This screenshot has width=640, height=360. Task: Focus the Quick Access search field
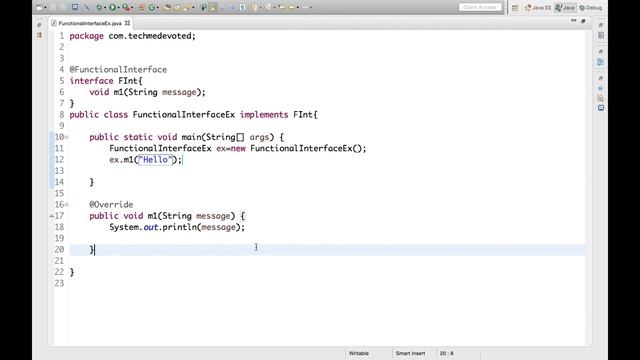pyautogui.click(x=480, y=7)
